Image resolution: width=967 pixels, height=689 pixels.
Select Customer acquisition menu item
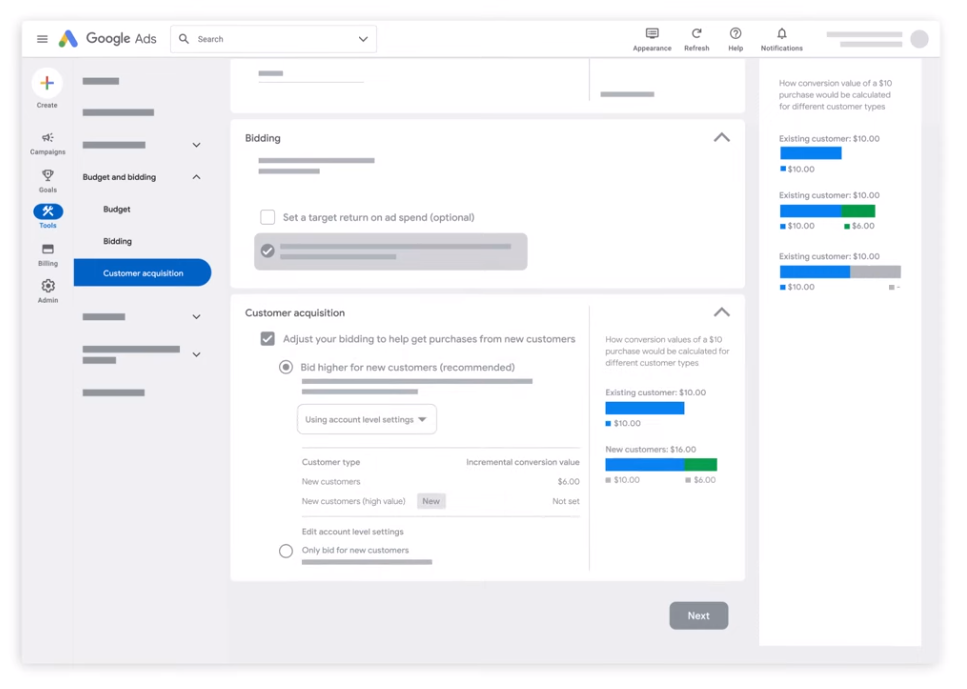[x=142, y=273]
